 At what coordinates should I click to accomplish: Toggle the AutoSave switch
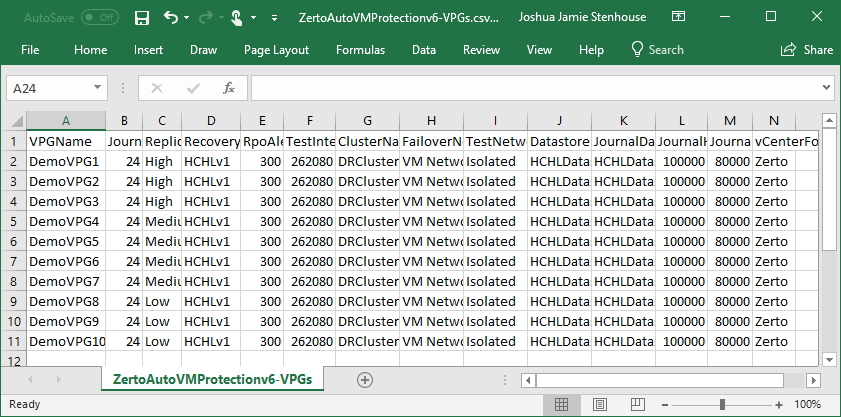(x=100, y=17)
